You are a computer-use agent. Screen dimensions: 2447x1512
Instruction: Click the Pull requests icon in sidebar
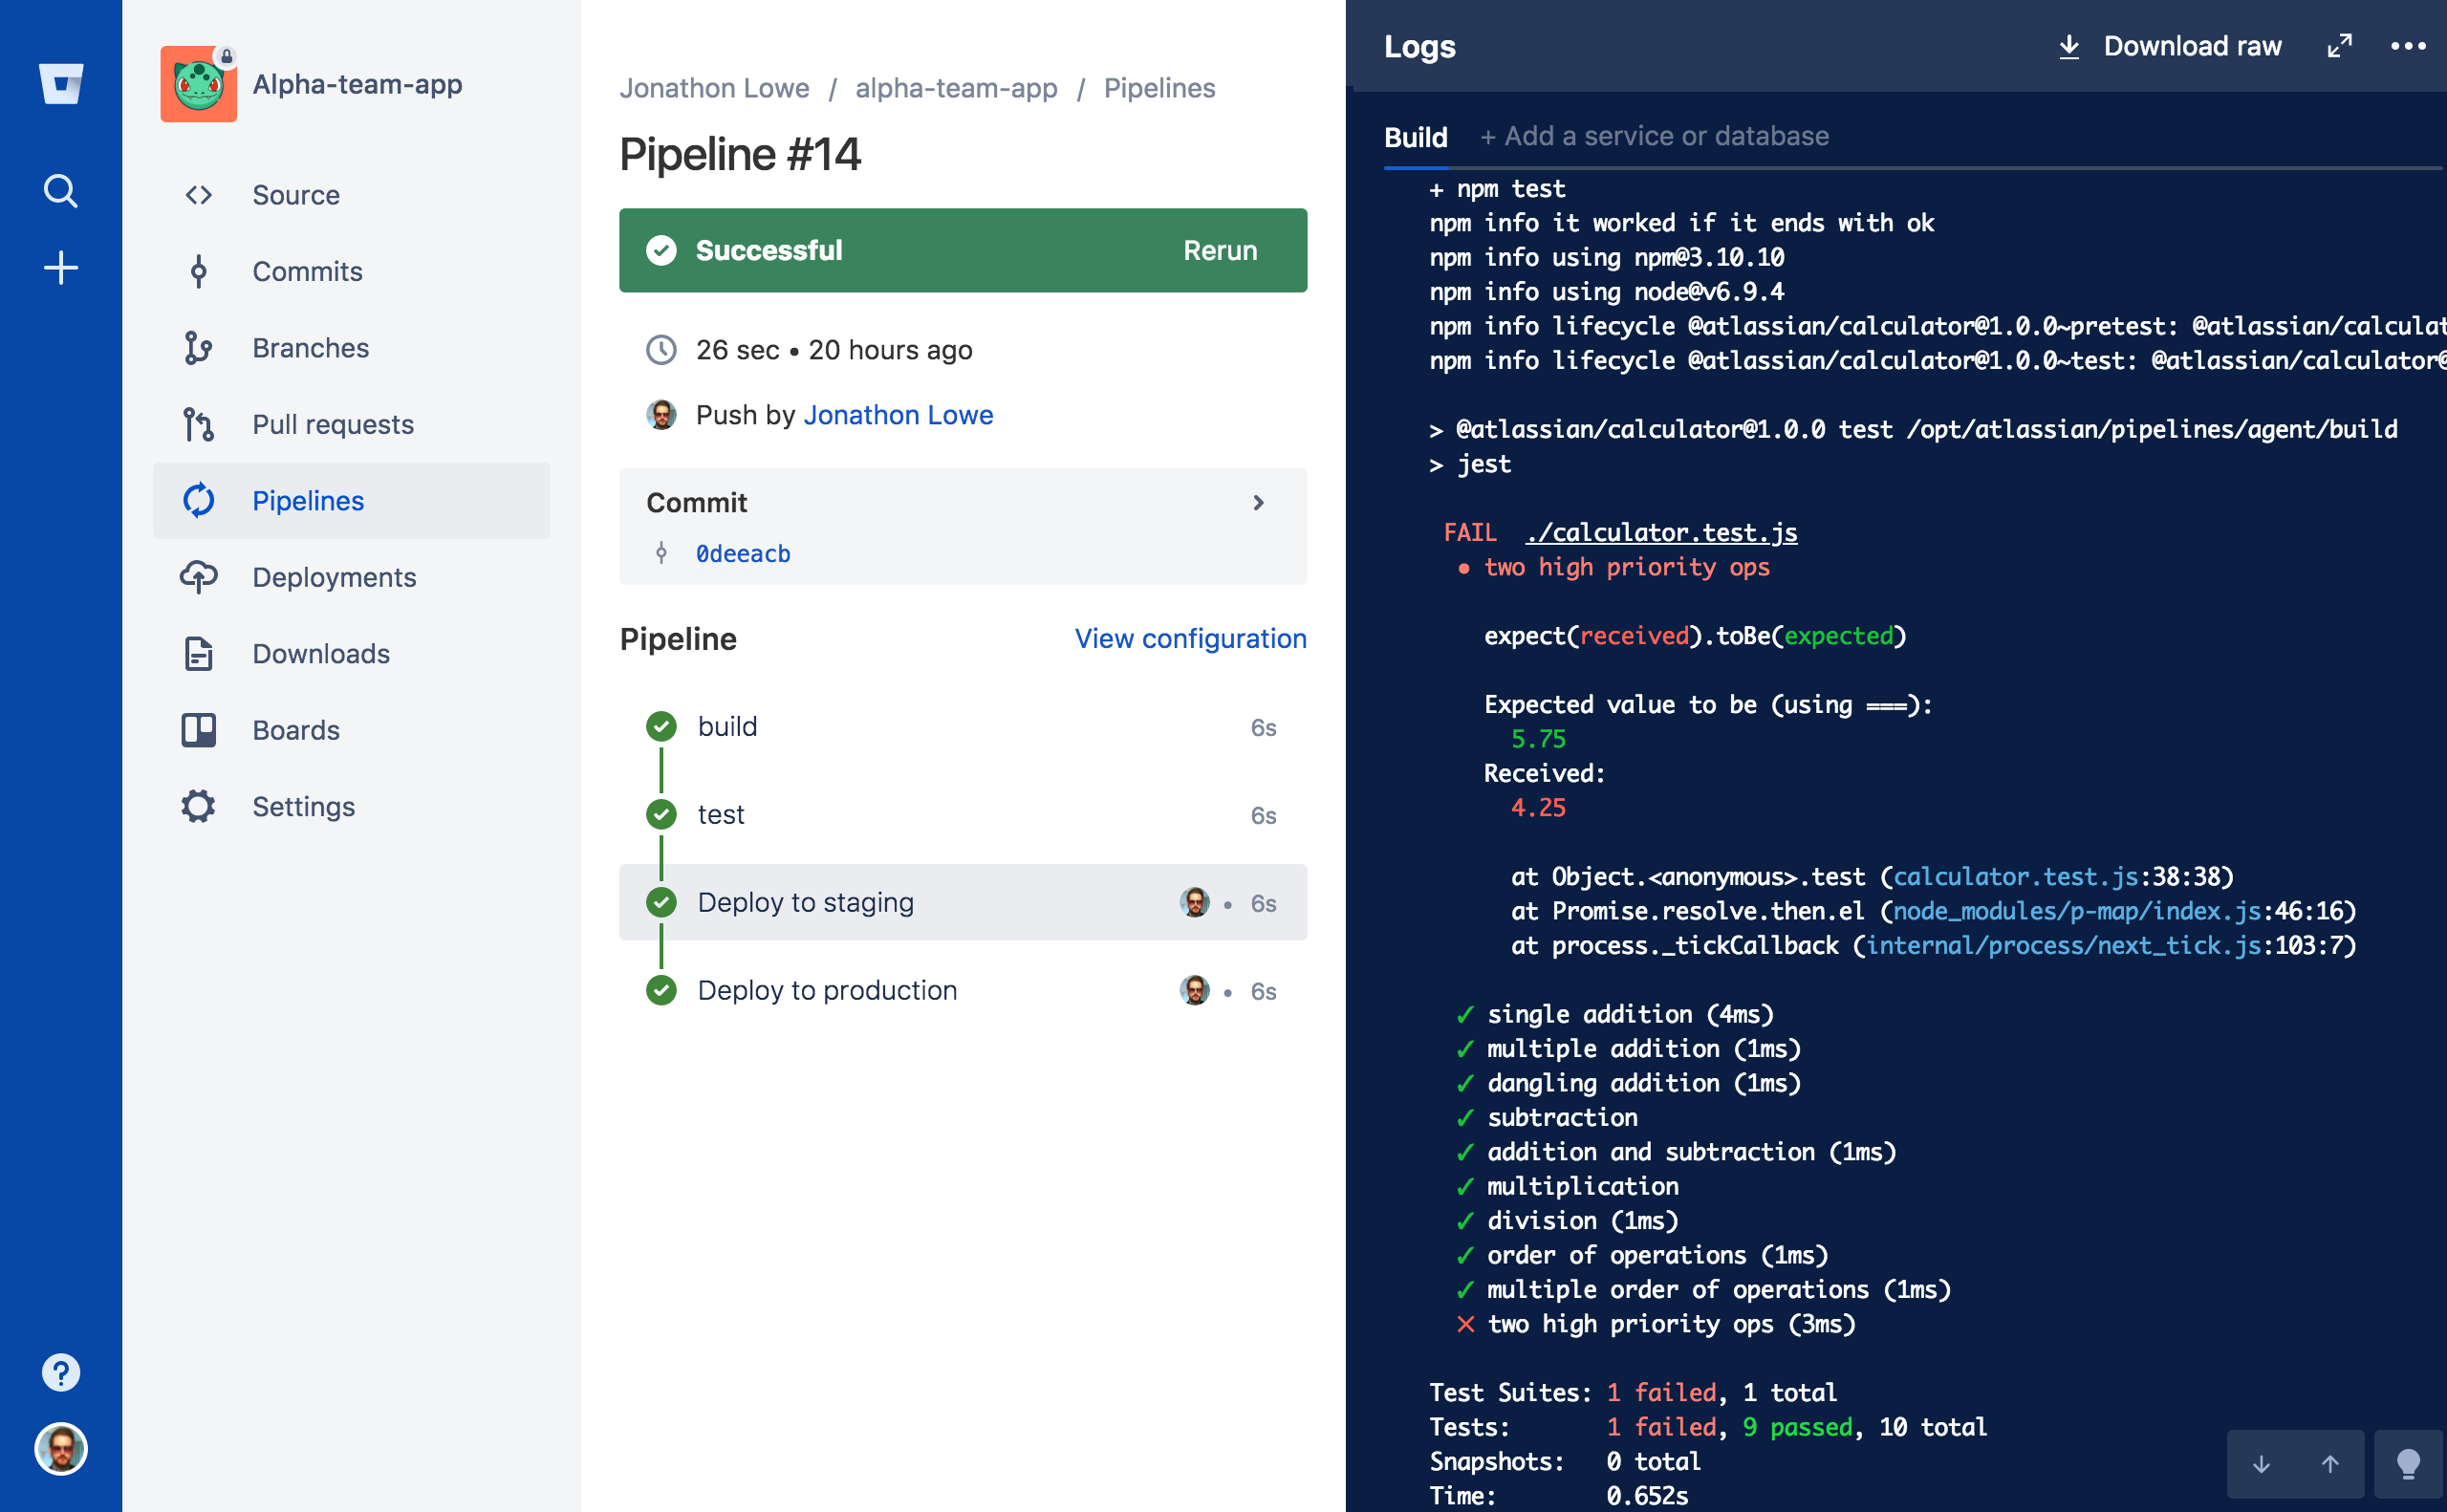199,424
